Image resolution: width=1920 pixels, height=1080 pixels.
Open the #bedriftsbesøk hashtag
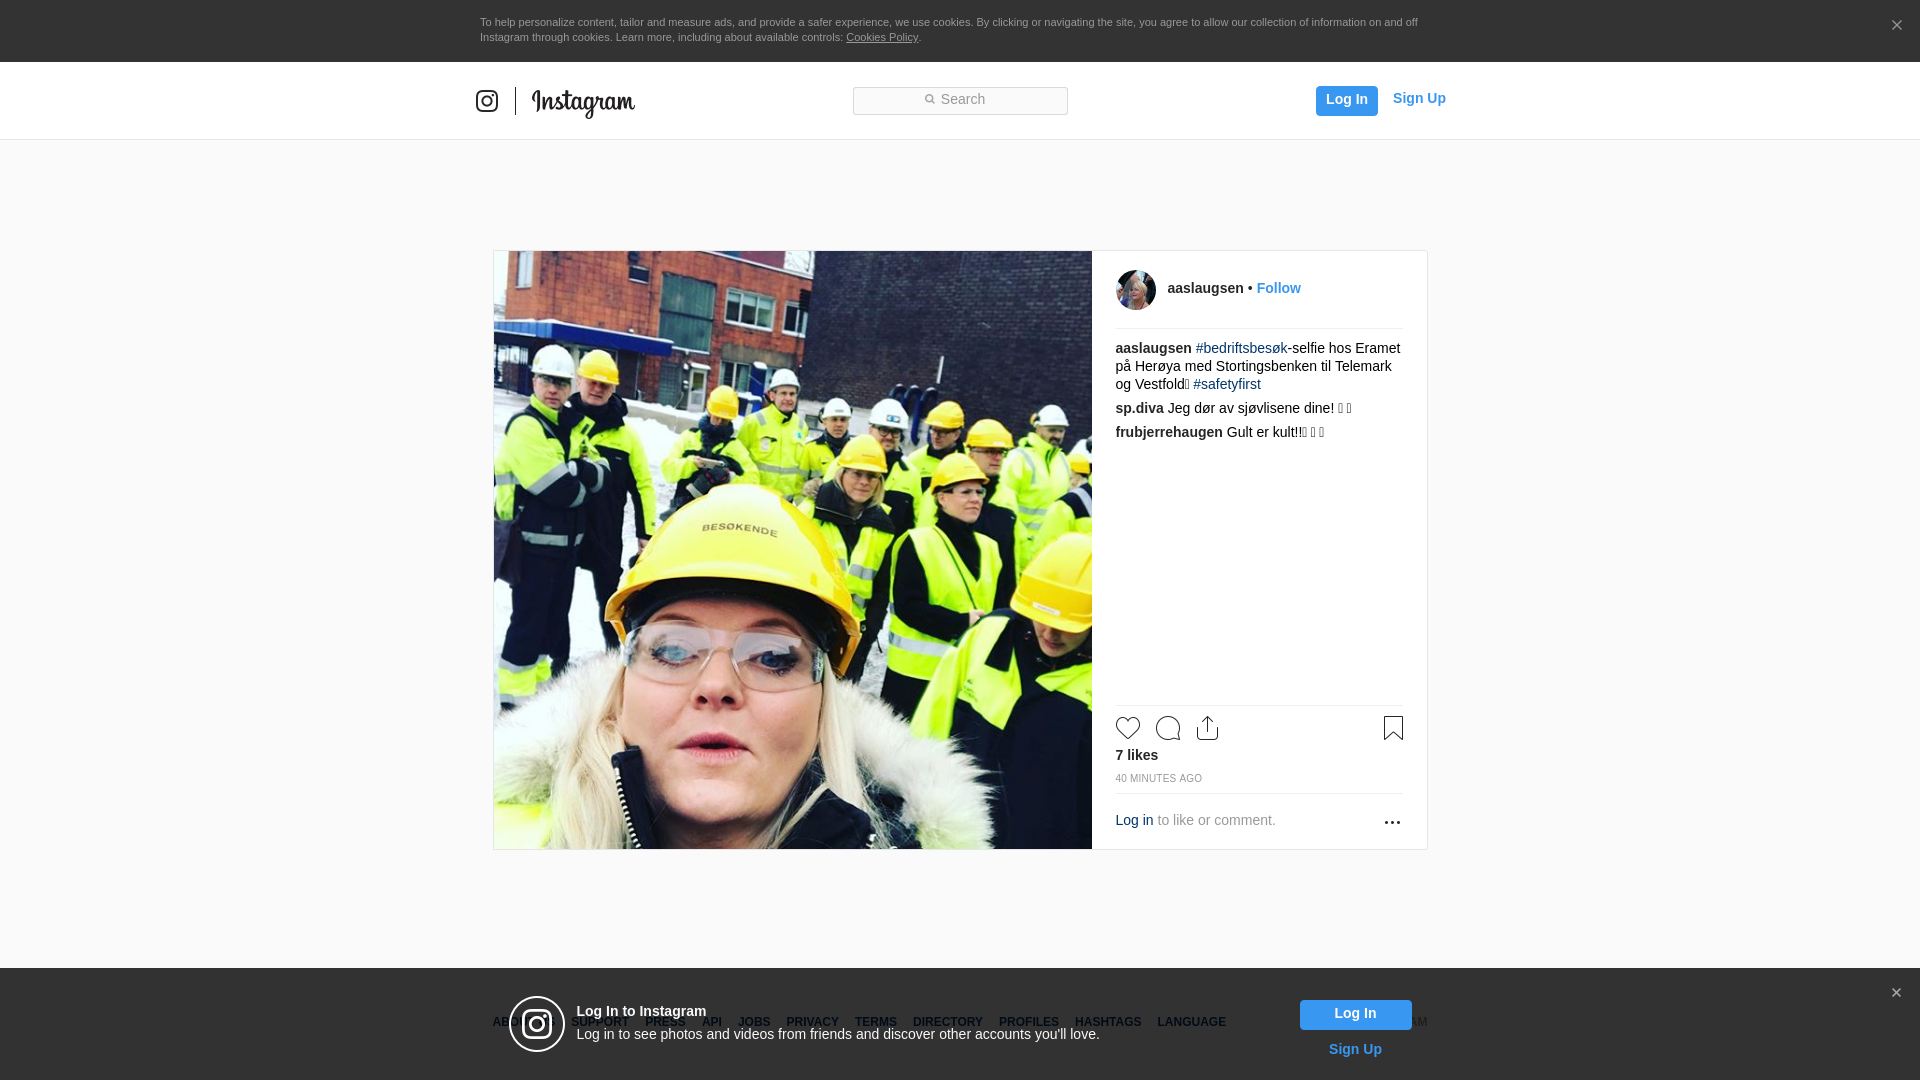(x=1241, y=348)
